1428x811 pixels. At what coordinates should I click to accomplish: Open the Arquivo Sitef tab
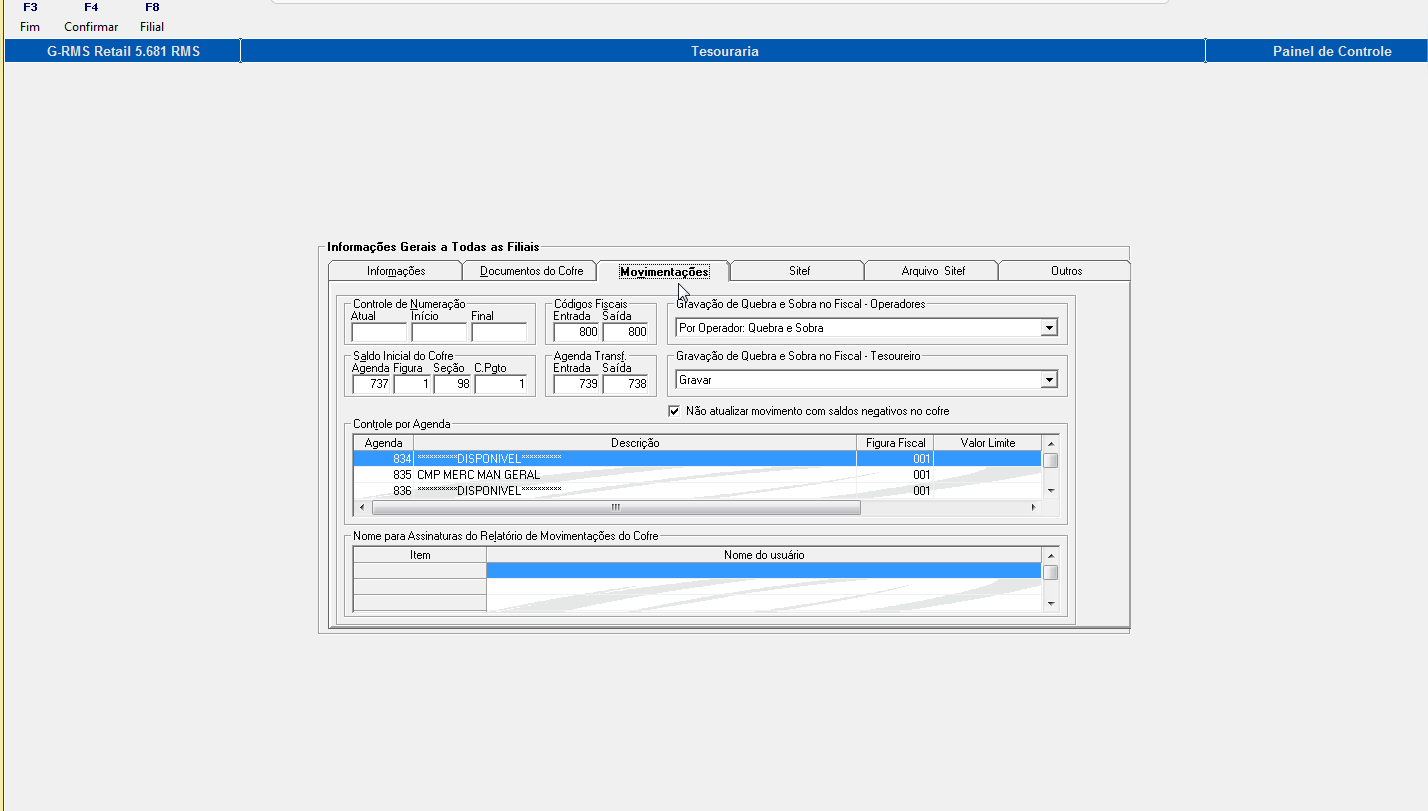click(x=932, y=271)
